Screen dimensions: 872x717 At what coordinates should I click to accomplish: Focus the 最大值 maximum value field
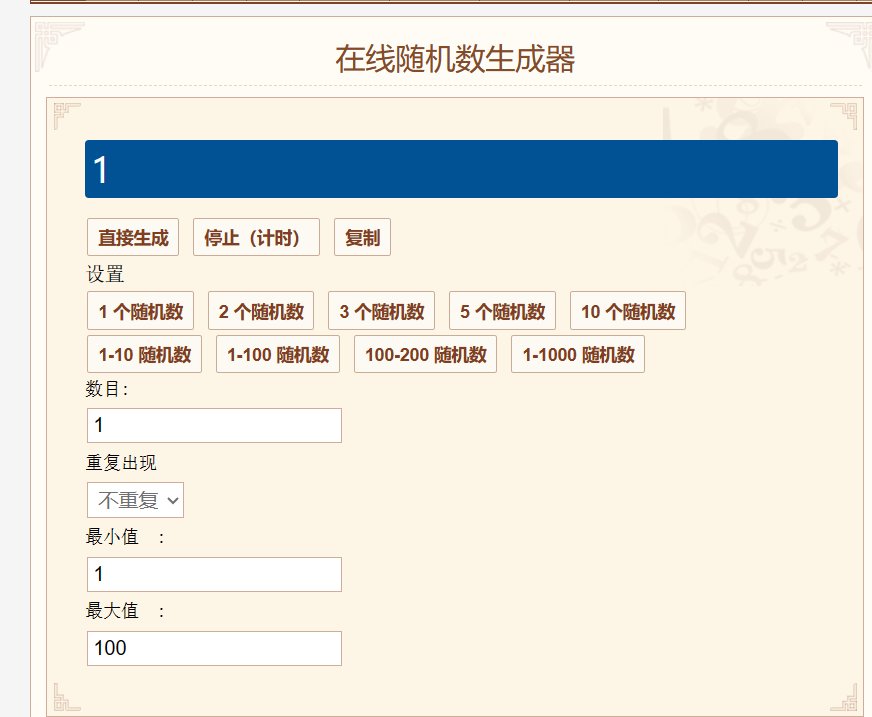(x=214, y=648)
